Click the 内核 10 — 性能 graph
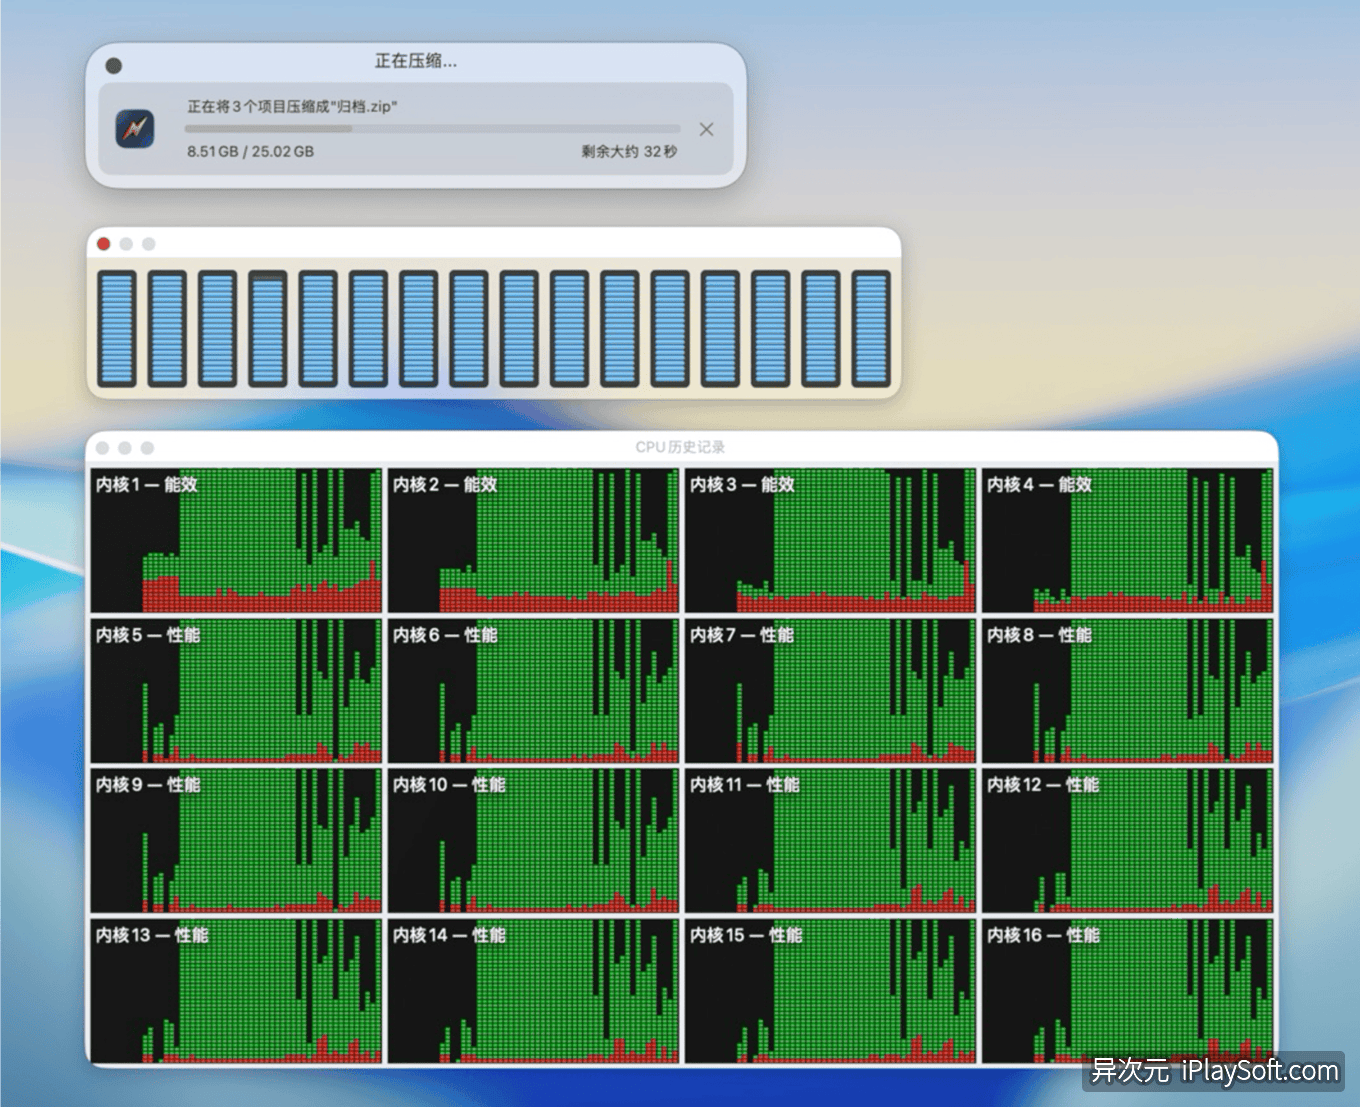Screen dimensions: 1360x1107 coord(533,840)
